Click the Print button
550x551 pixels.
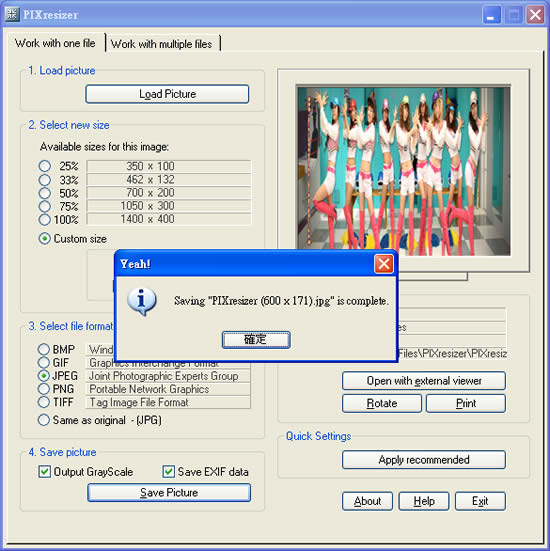466,403
